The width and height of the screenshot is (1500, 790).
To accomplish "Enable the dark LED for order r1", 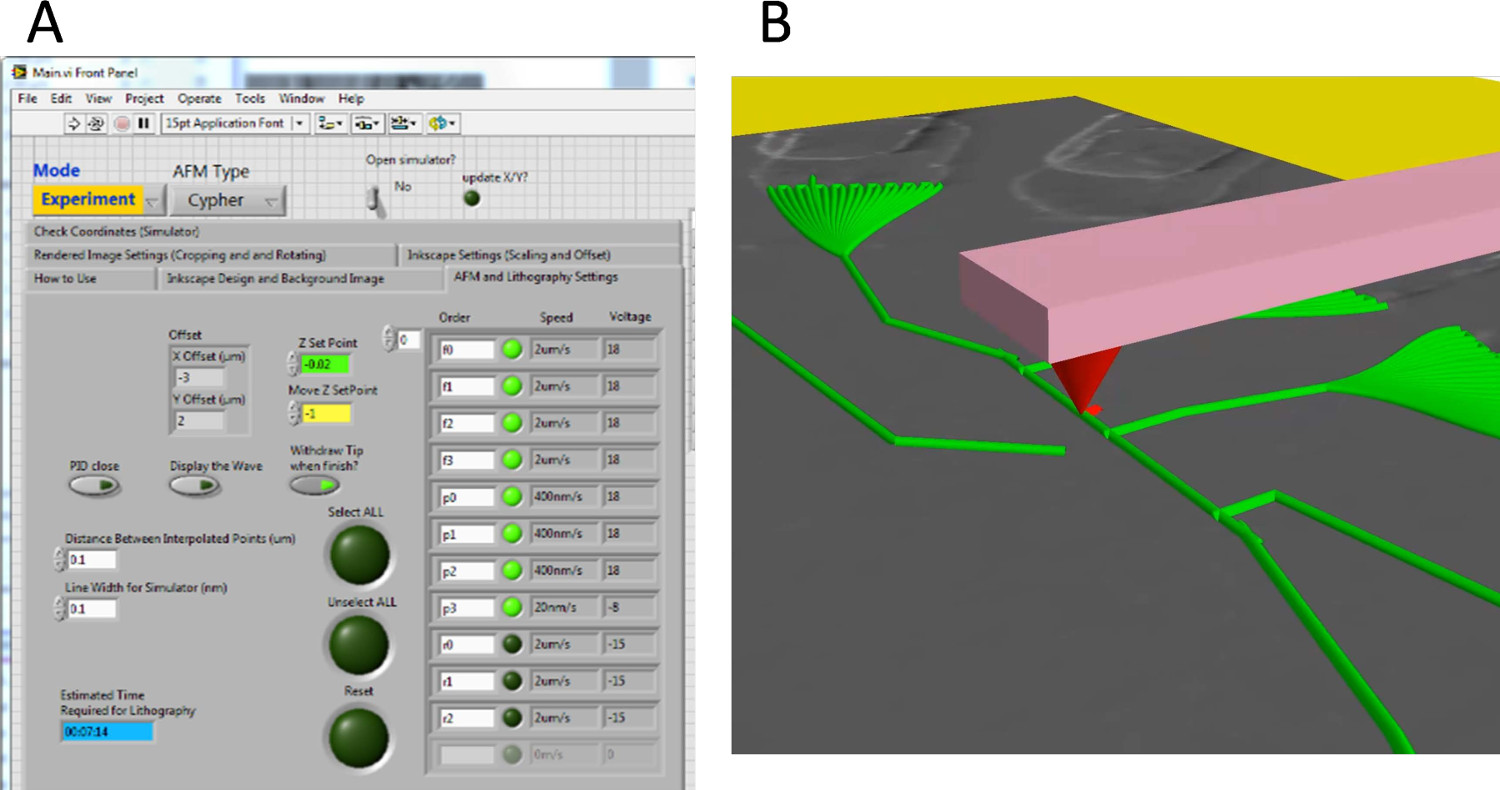I will [513, 681].
